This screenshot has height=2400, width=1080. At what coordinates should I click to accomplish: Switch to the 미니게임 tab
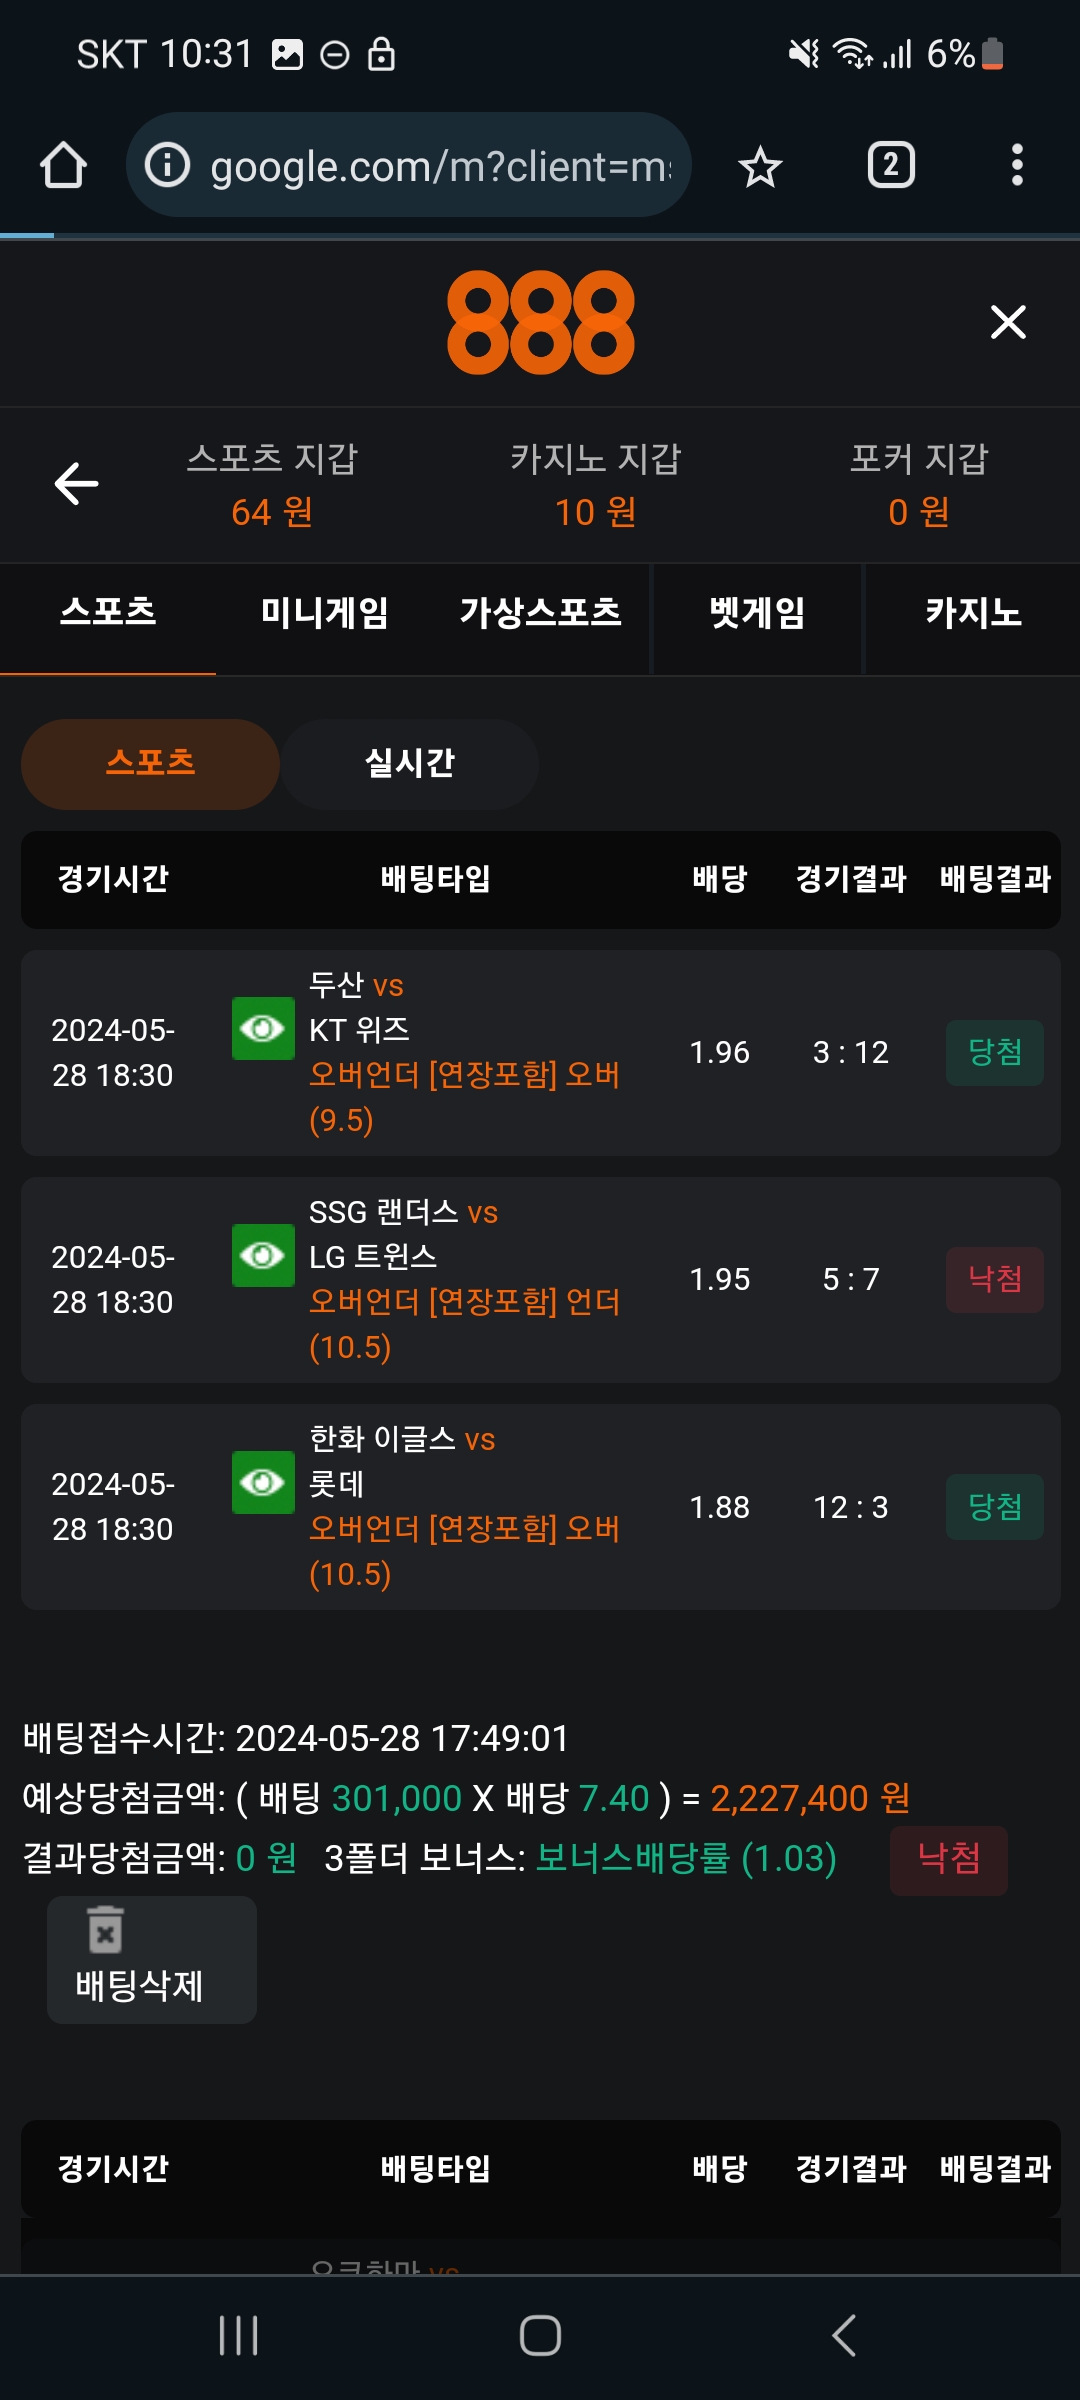tap(324, 613)
